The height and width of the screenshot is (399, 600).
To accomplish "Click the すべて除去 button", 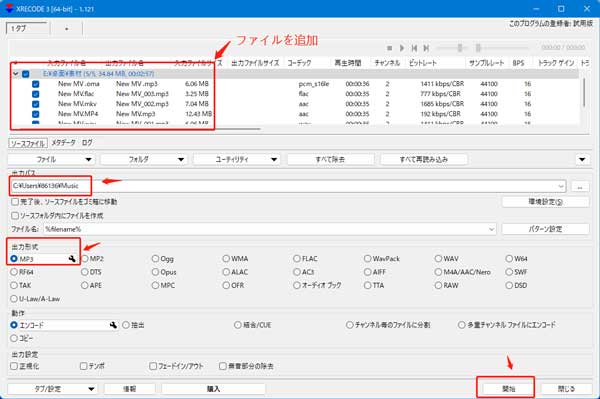I will click(330, 160).
